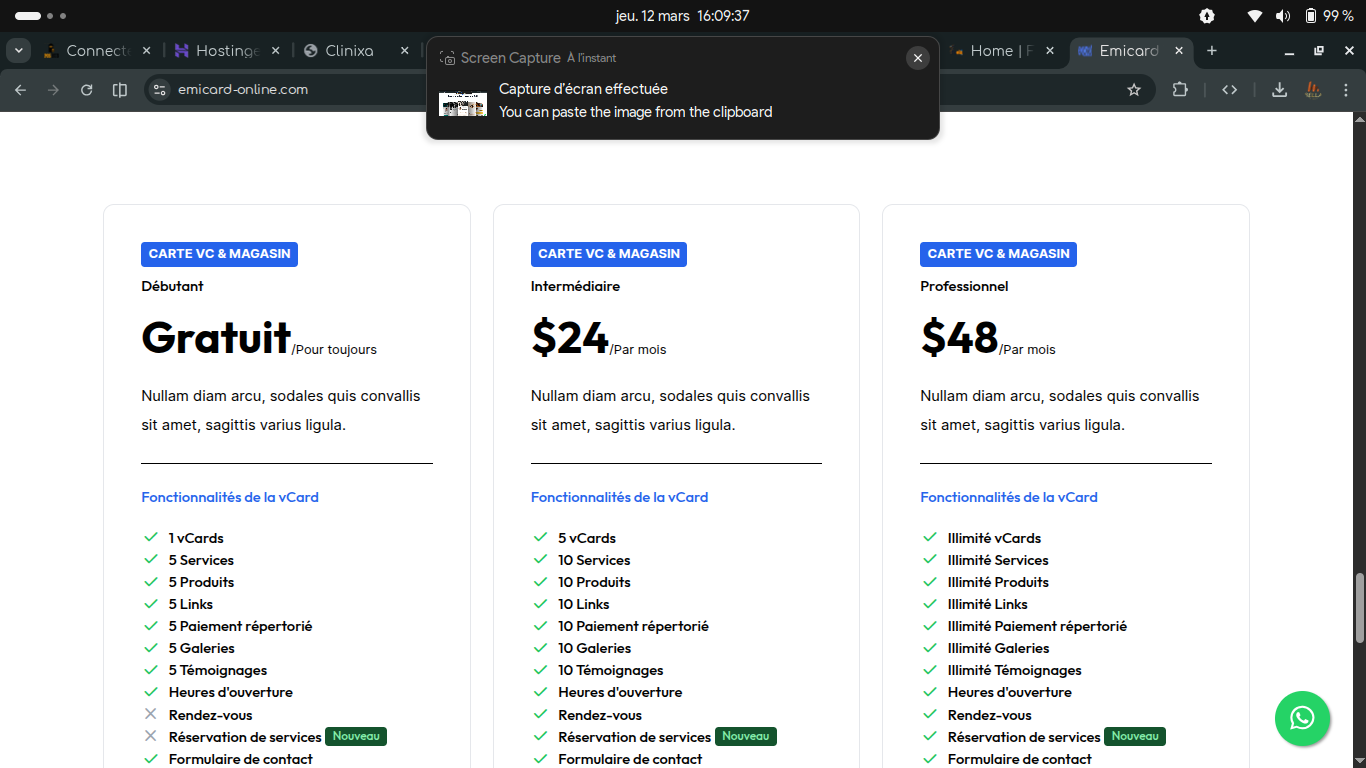Click the page's vertical scrollbar thumb

1359,607
